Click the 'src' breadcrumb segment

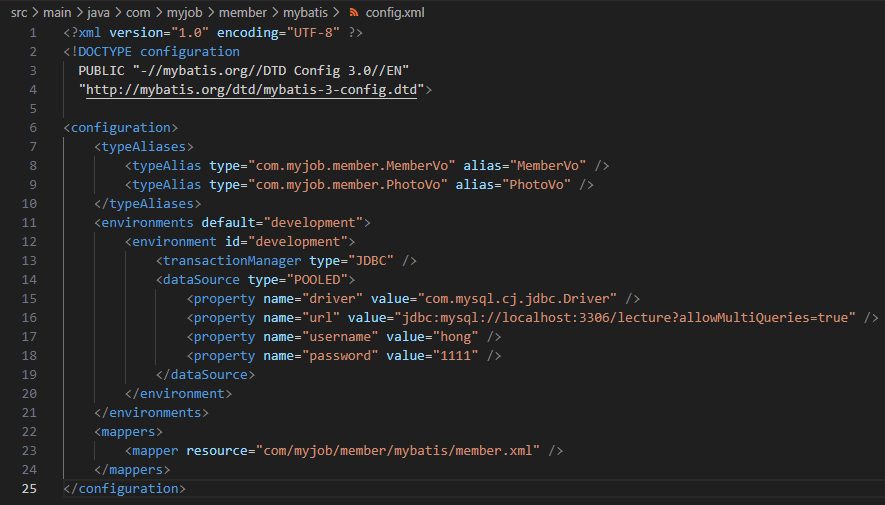pyautogui.click(x=19, y=12)
